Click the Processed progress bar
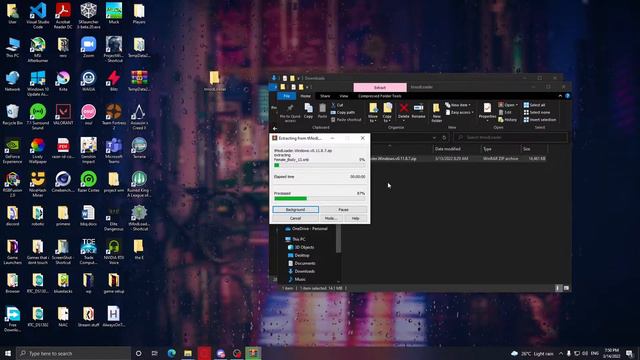The image size is (640, 360). tap(319, 198)
